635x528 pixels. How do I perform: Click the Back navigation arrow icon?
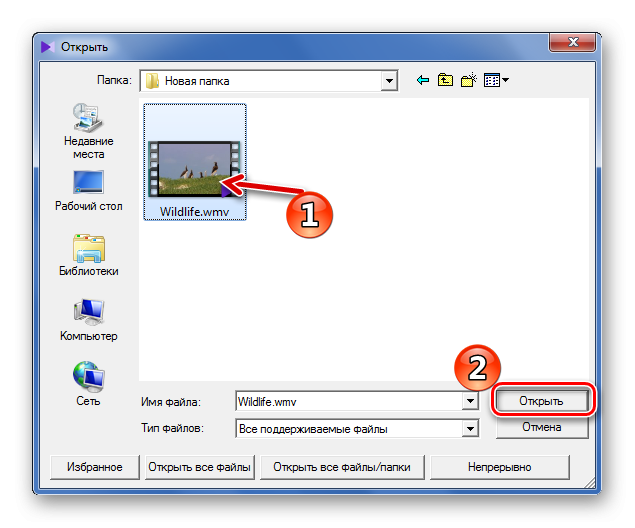(422, 80)
